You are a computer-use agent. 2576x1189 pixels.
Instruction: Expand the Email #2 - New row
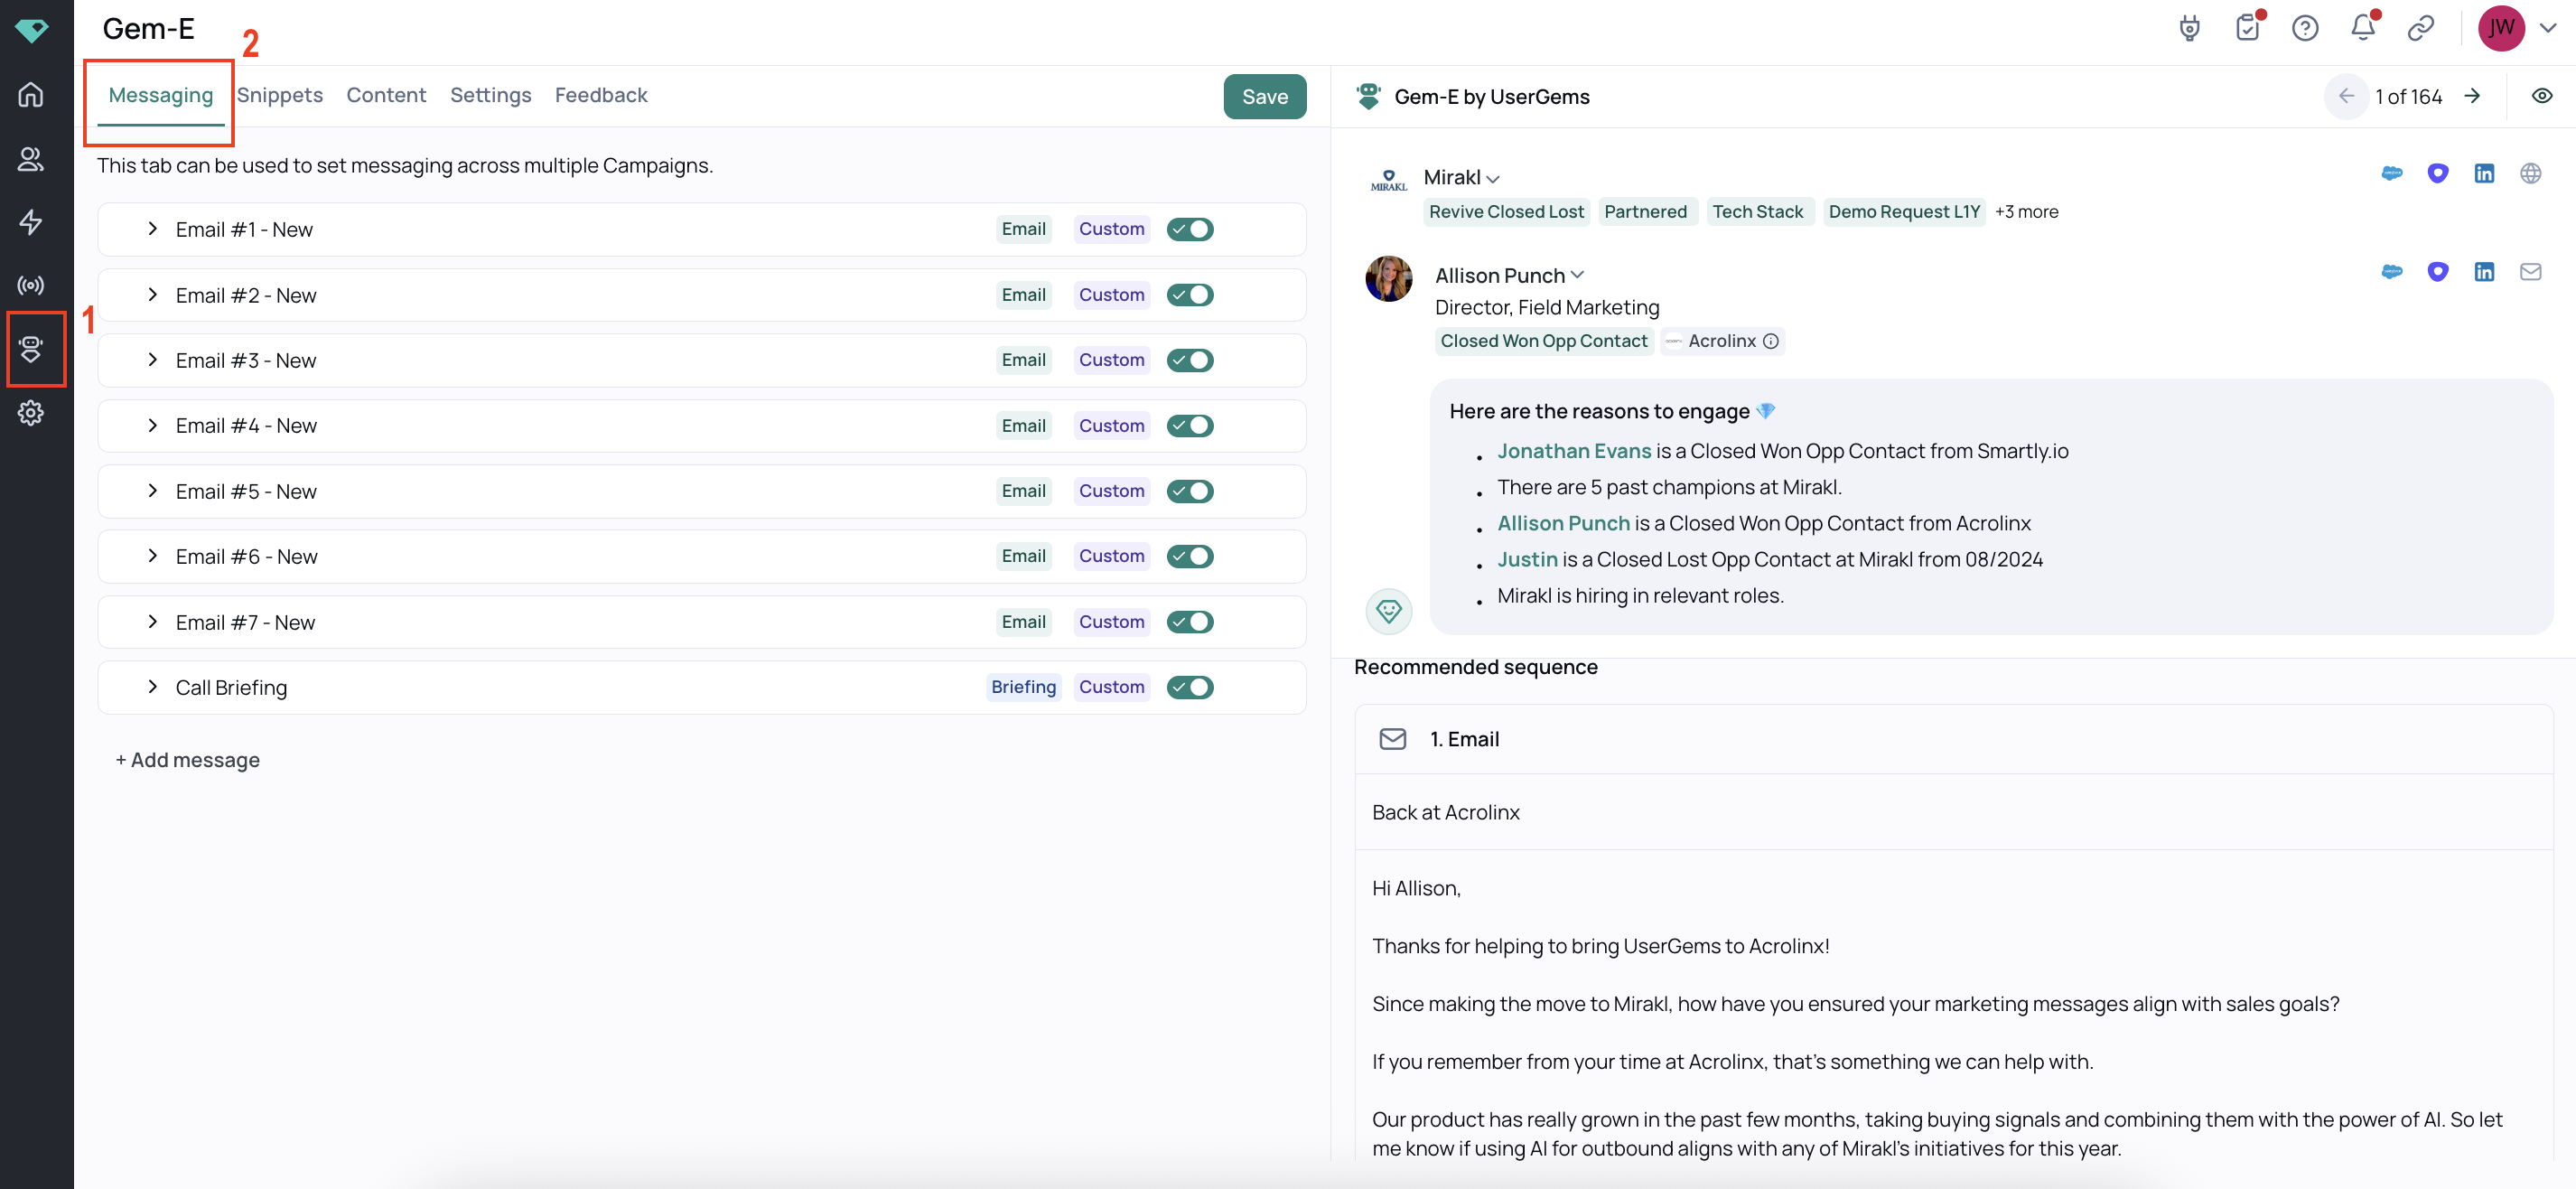click(x=152, y=295)
